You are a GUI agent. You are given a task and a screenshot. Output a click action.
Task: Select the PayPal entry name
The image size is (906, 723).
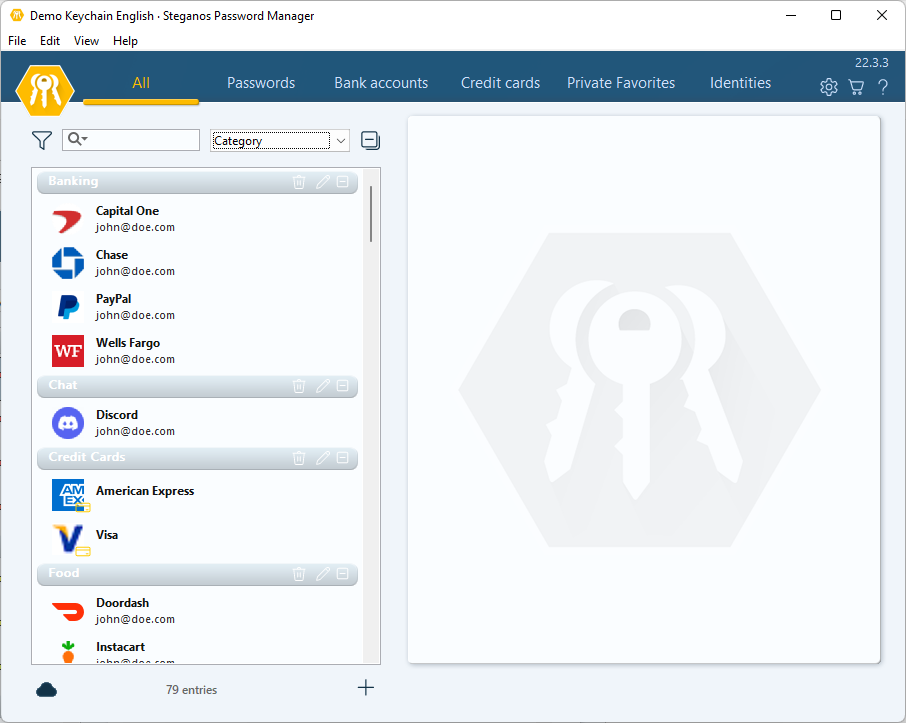(x=113, y=299)
